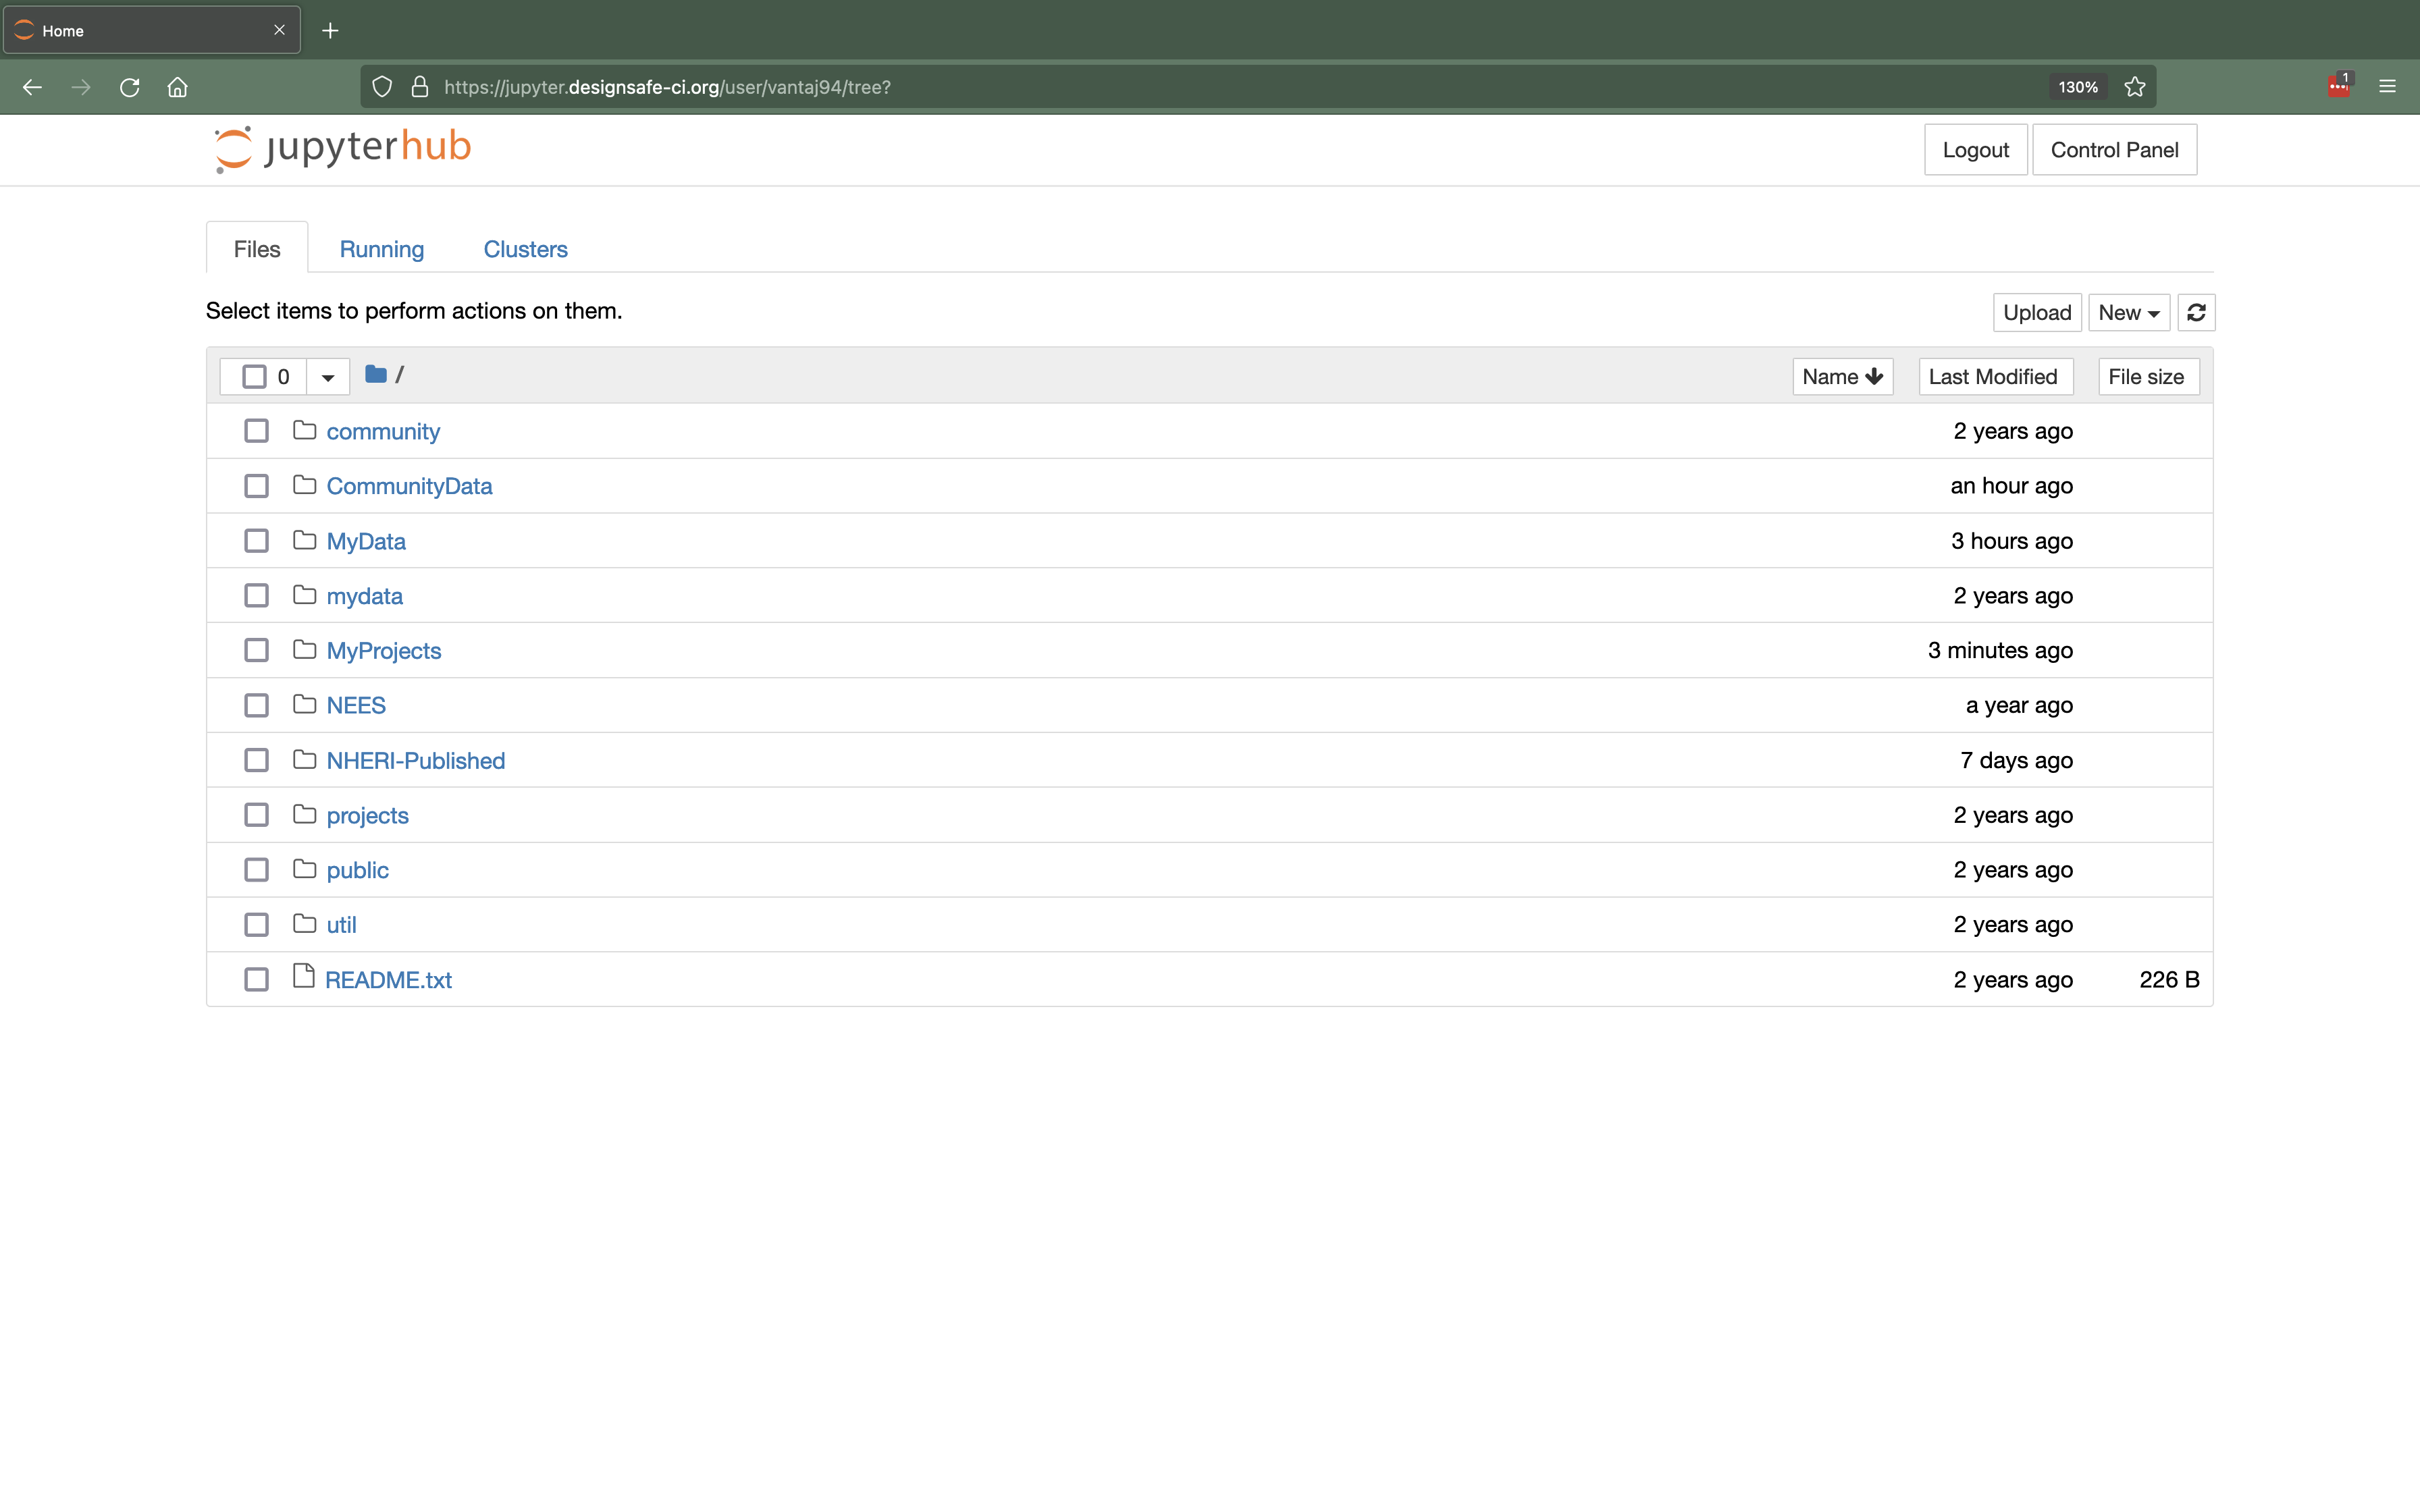Click the bookmark star in the address bar
Viewport: 2420px width, 1512px height.
pyautogui.click(x=2134, y=87)
